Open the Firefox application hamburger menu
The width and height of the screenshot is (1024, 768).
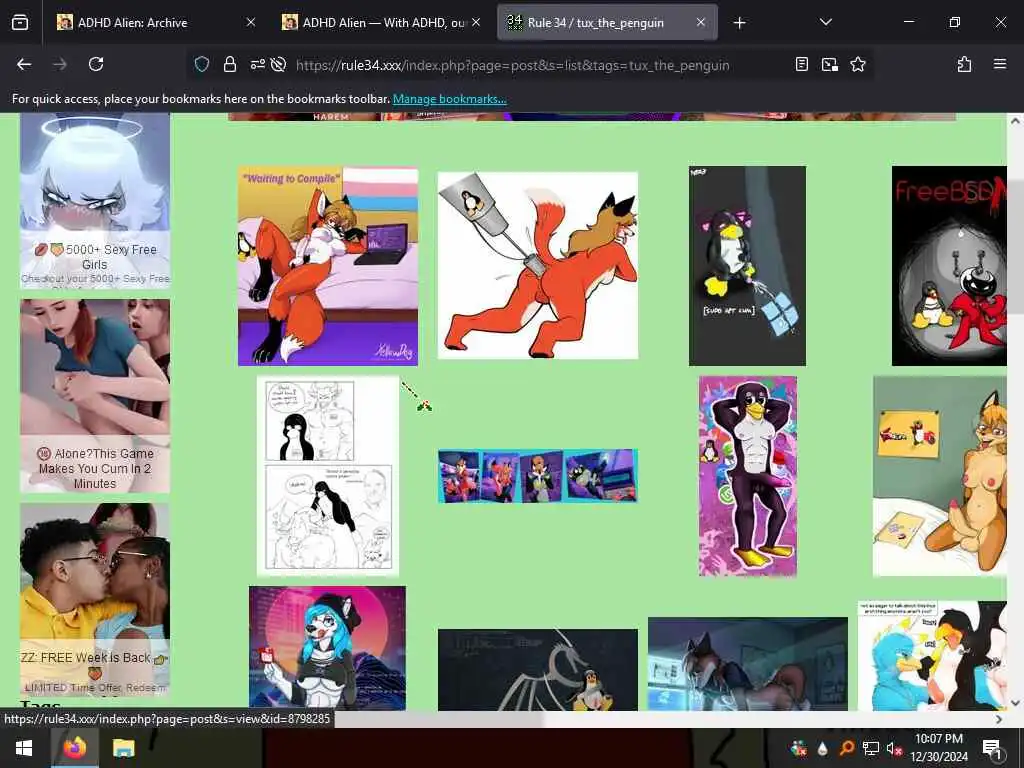(x=1000, y=64)
